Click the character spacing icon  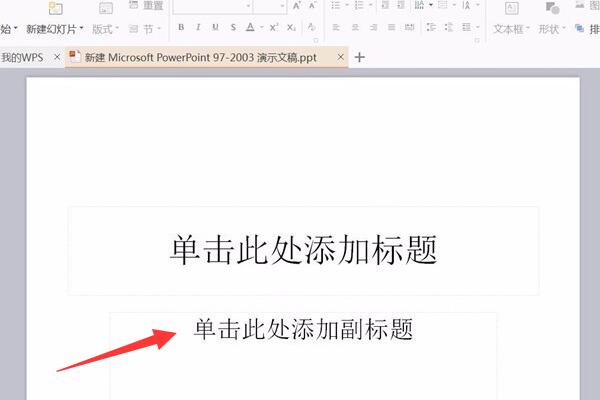coord(466,5)
